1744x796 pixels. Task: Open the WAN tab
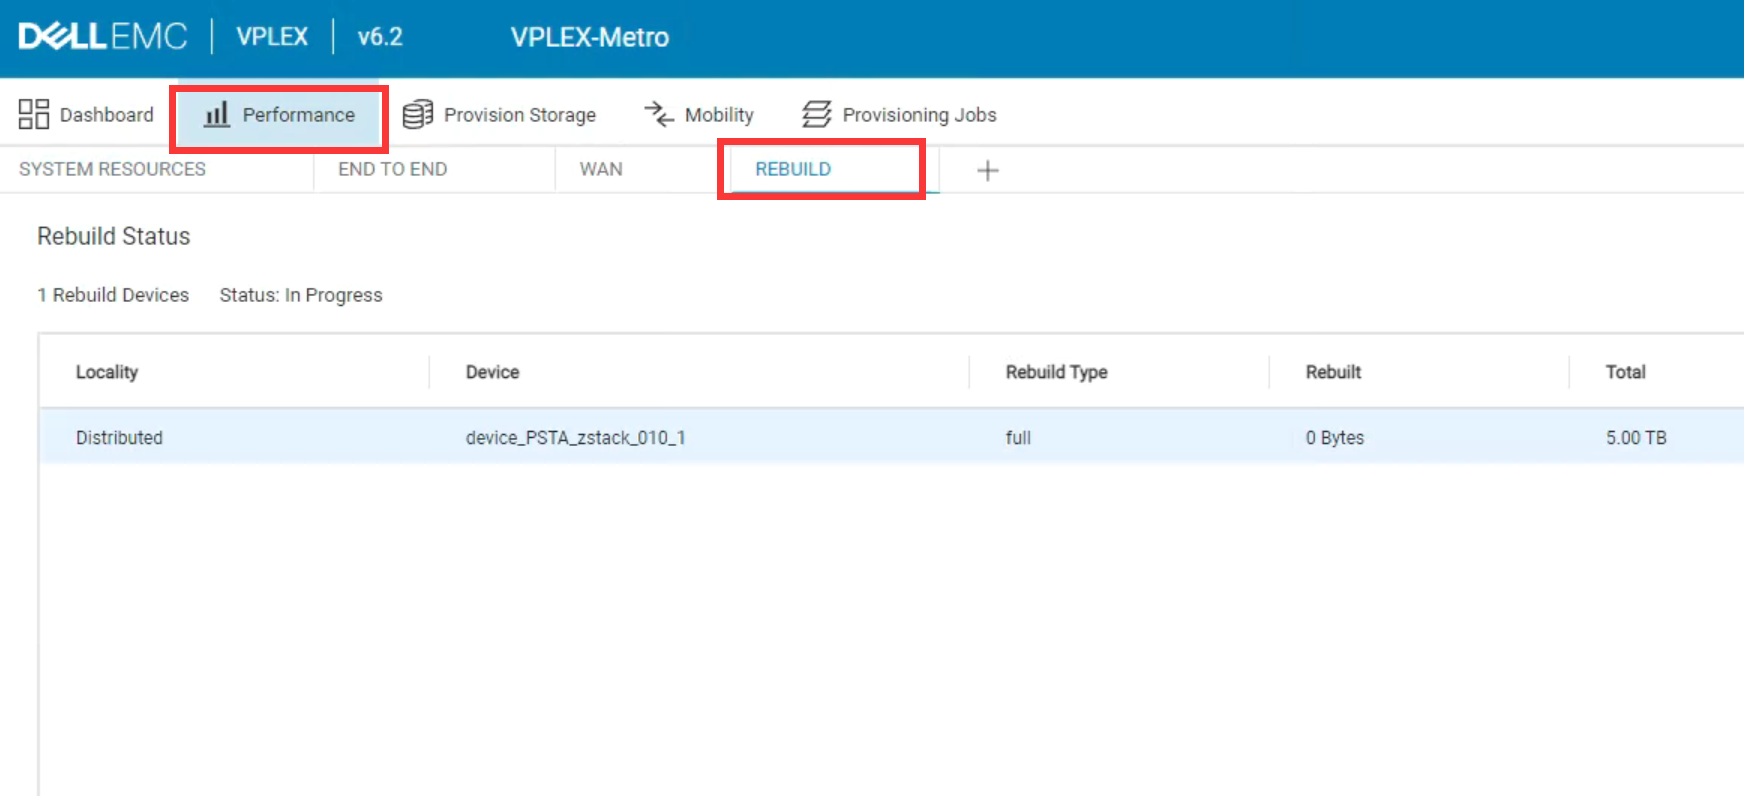tap(601, 169)
